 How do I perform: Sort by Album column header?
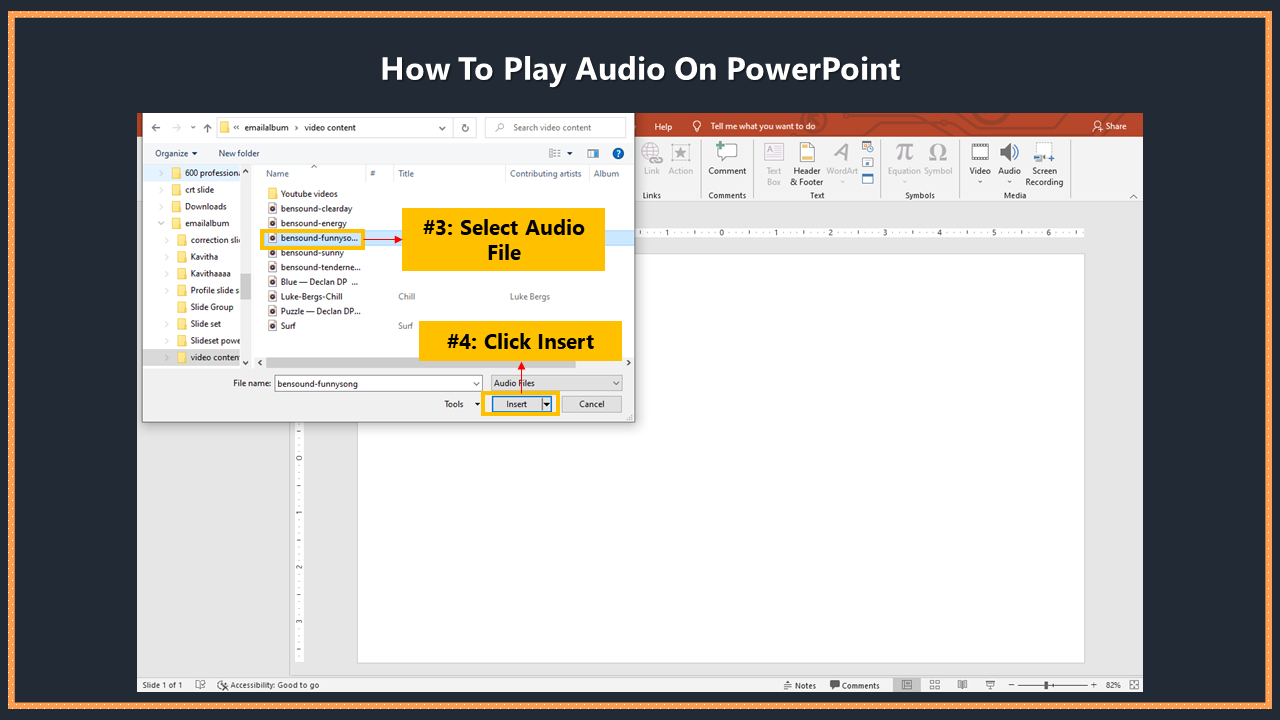(x=606, y=174)
